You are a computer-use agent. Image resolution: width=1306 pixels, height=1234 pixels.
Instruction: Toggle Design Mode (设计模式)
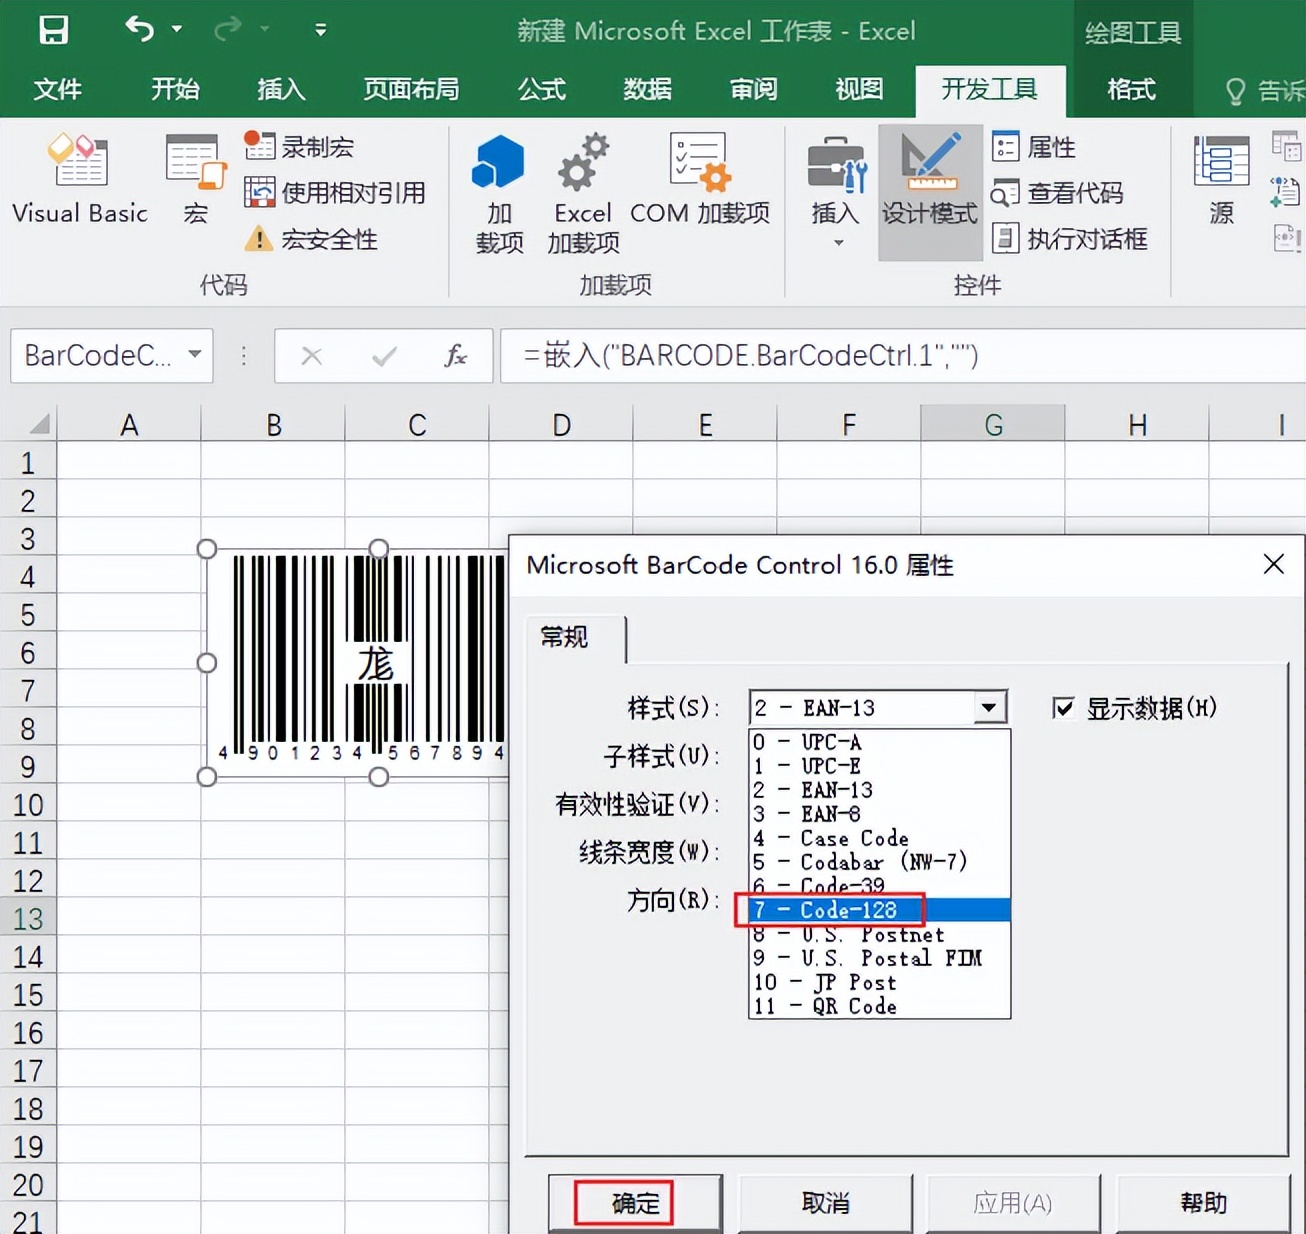[x=930, y=192]
